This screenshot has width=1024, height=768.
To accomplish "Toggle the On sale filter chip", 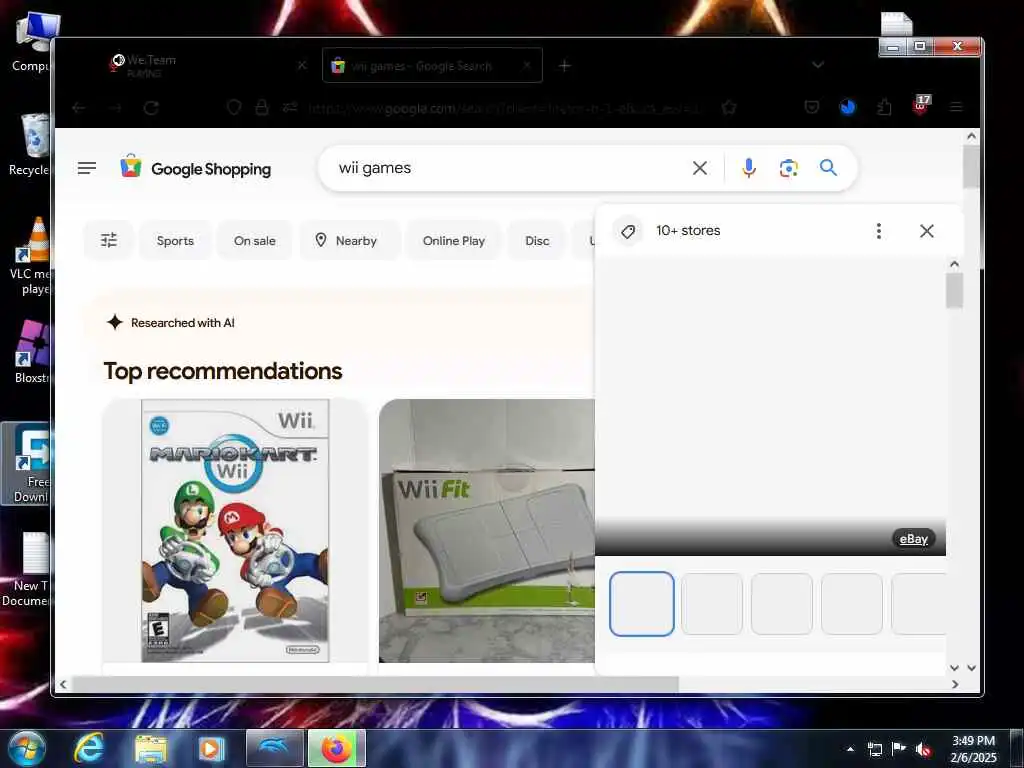I will pyautogui.click(x=255, y=240).
